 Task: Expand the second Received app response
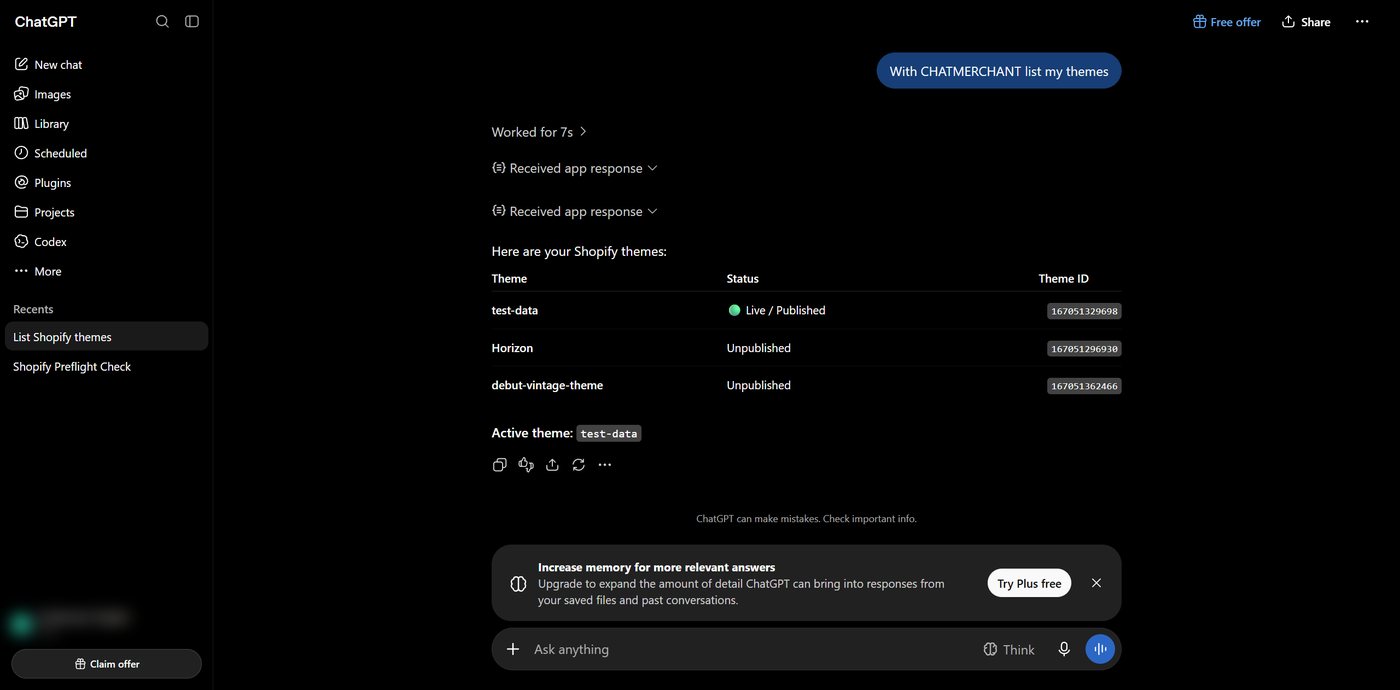(x=575, y=211)
